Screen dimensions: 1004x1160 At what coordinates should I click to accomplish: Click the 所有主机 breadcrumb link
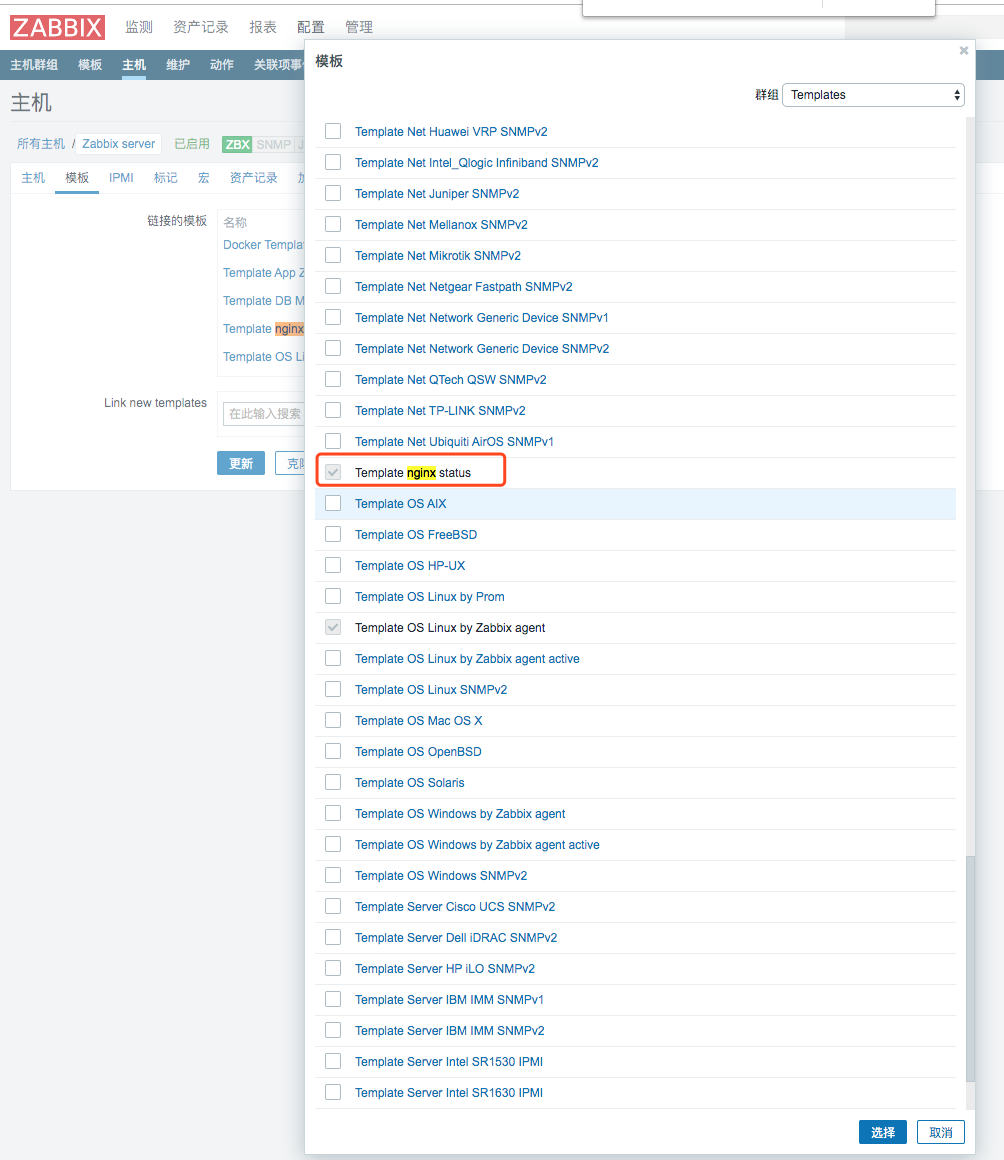pos(41,144)
